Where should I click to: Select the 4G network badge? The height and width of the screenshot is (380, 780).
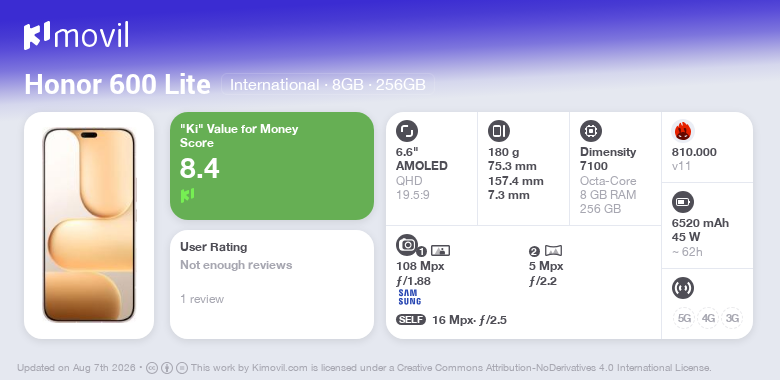[708, 318]
